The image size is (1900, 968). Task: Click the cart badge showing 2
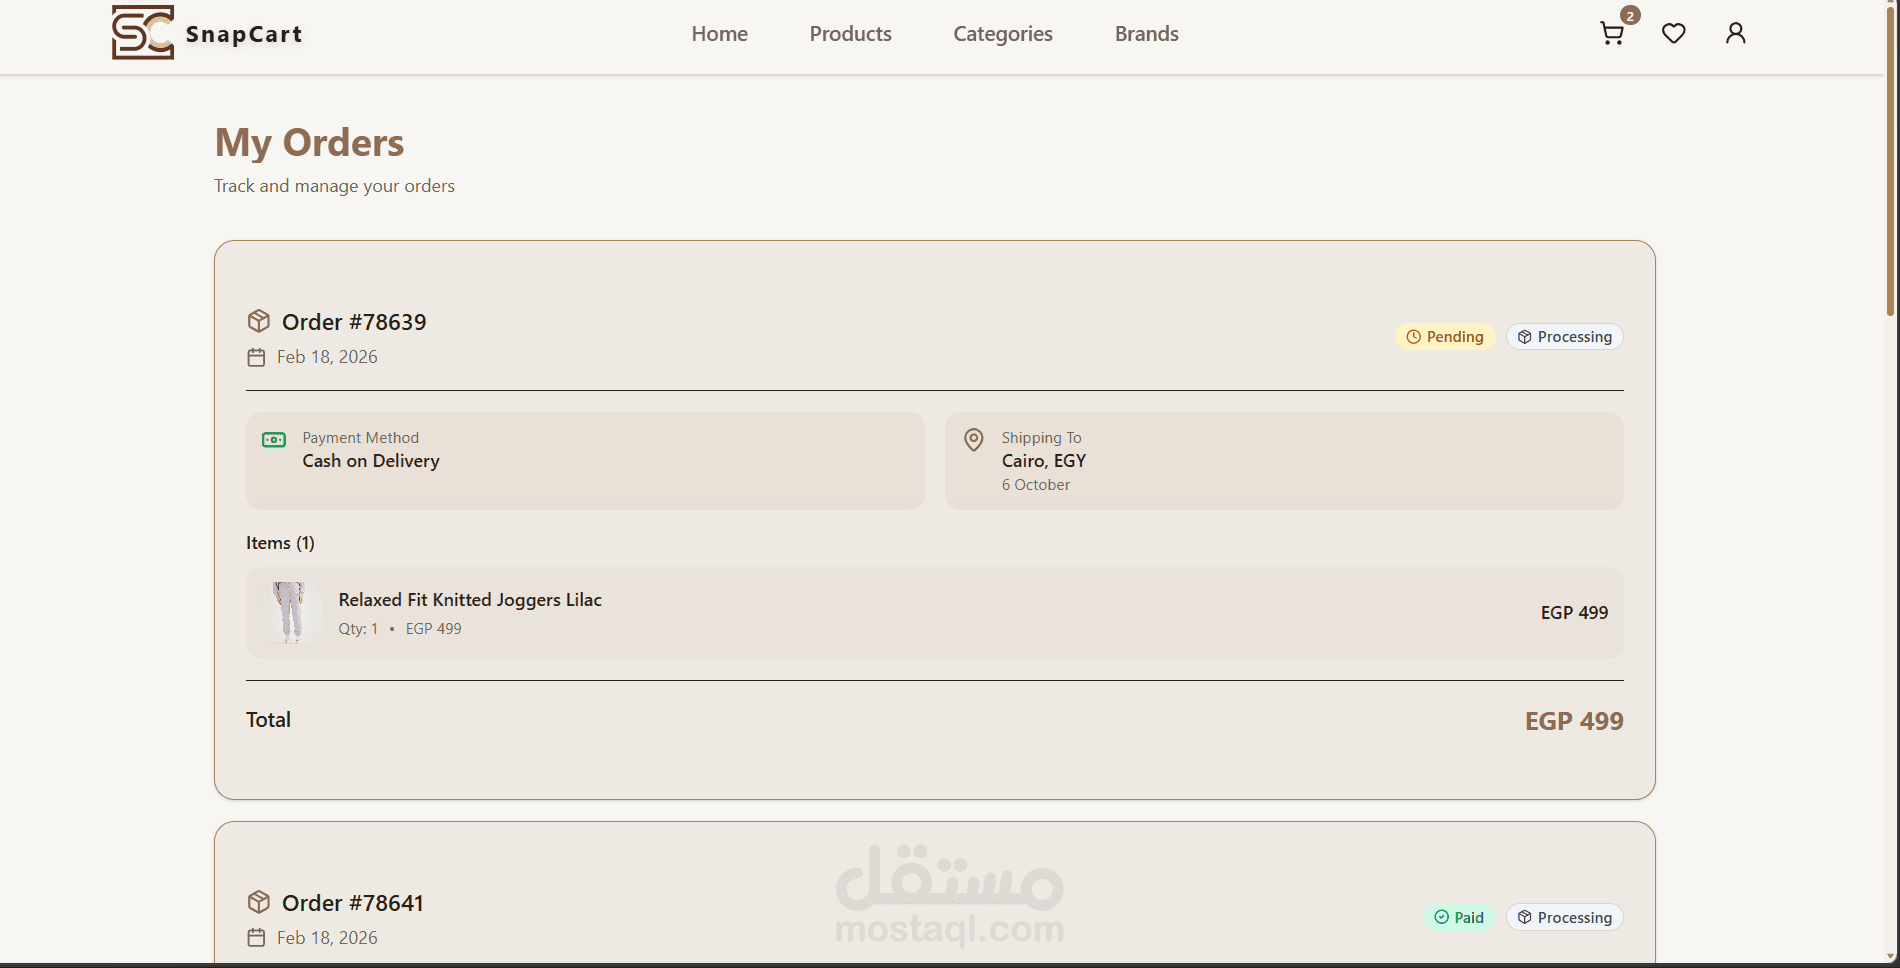1630,15
